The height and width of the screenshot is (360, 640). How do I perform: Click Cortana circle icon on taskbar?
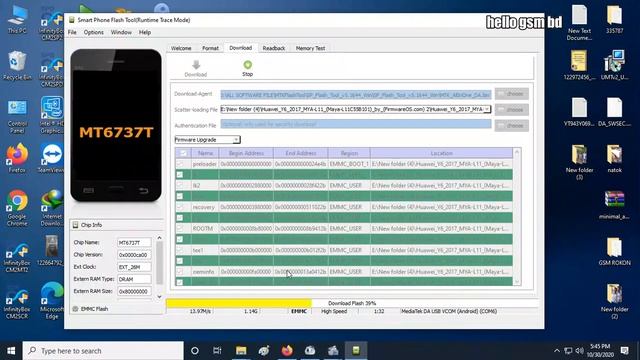[195, 351]
